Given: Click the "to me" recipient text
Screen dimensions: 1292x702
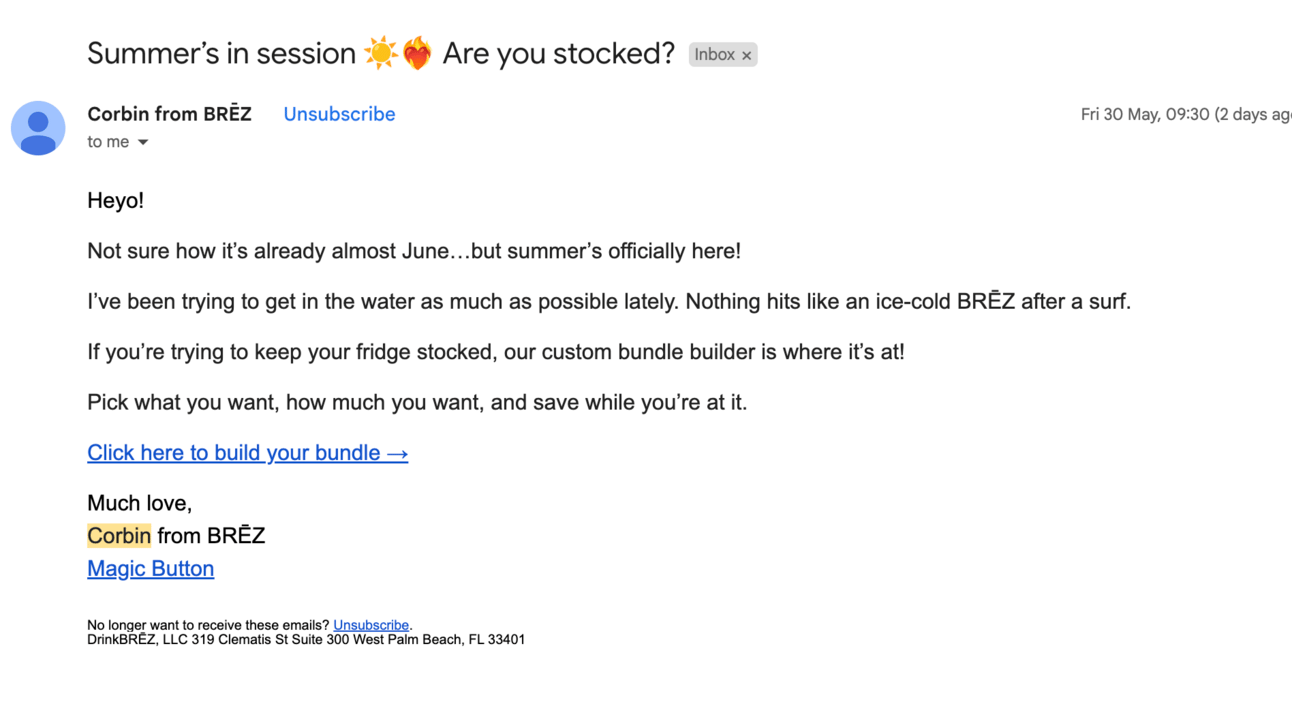Looking at the screenshot, I should pos(108,142).
